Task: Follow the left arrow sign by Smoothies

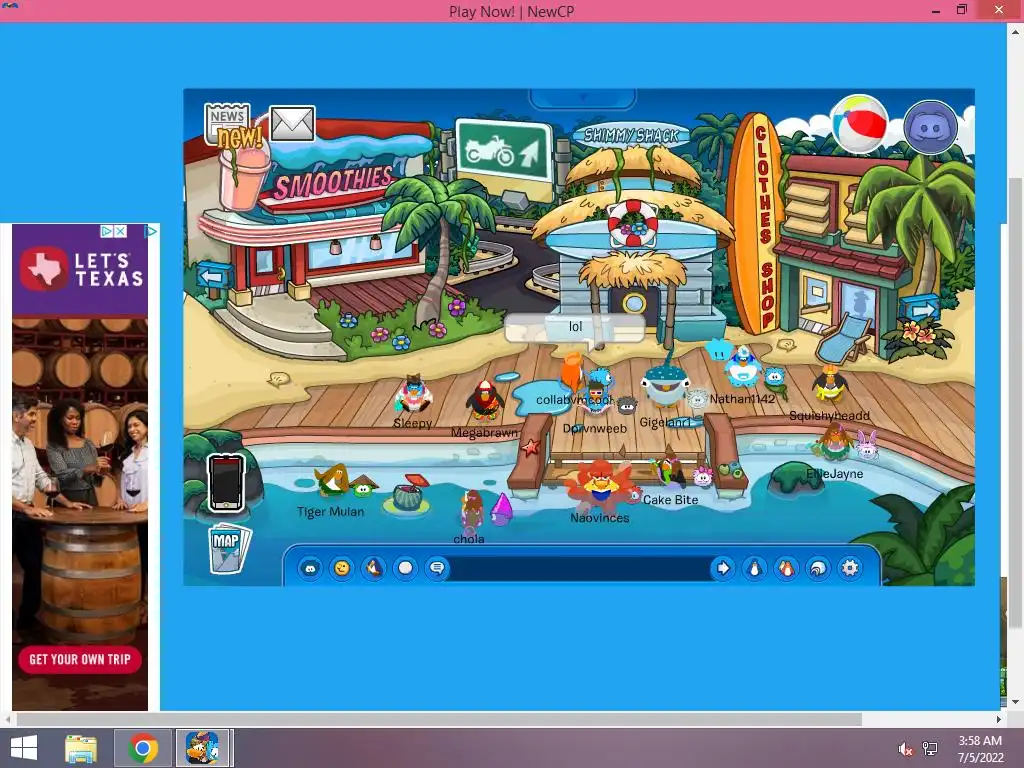Action: point(214,276)
